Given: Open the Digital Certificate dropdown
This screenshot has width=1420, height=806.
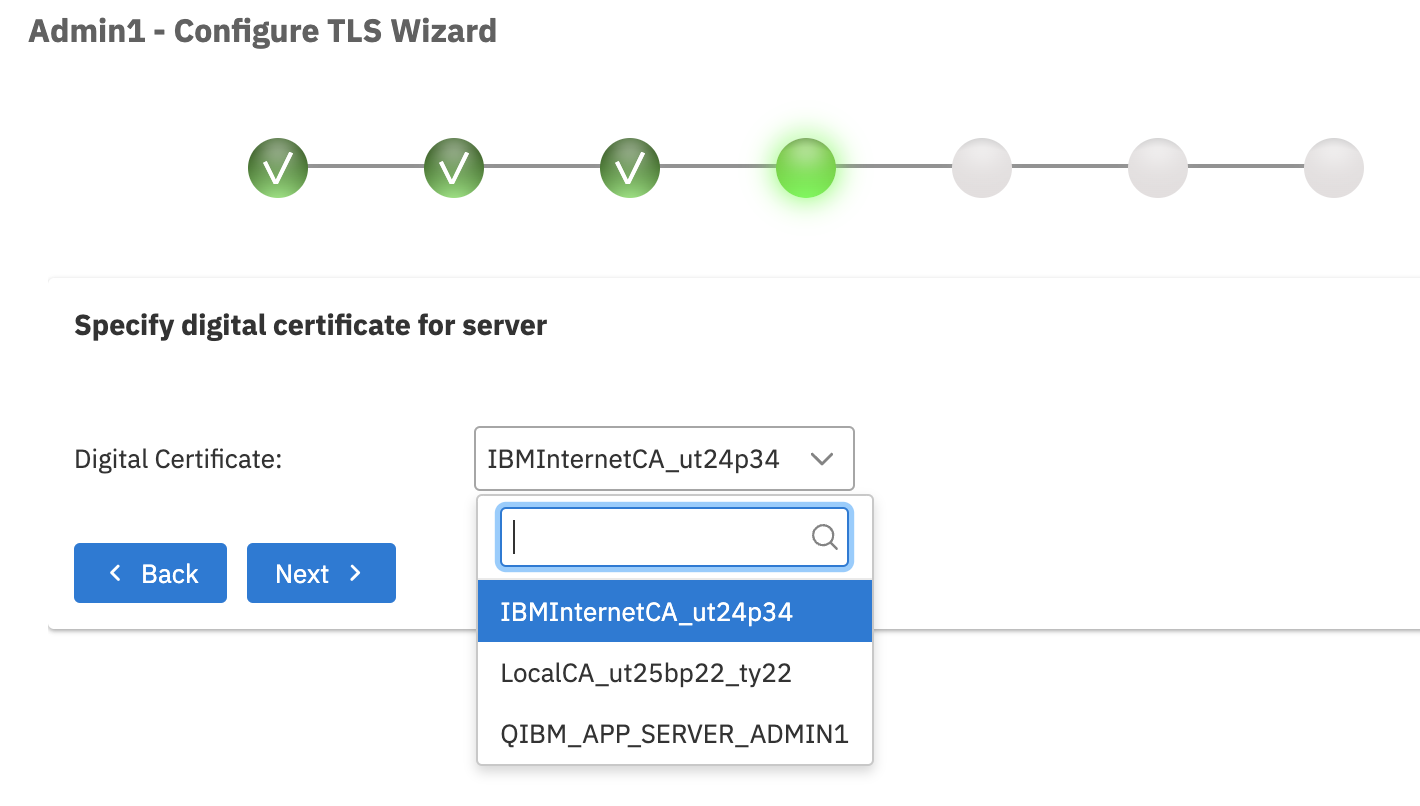Looking at the screenshot, I should (664, 459).
